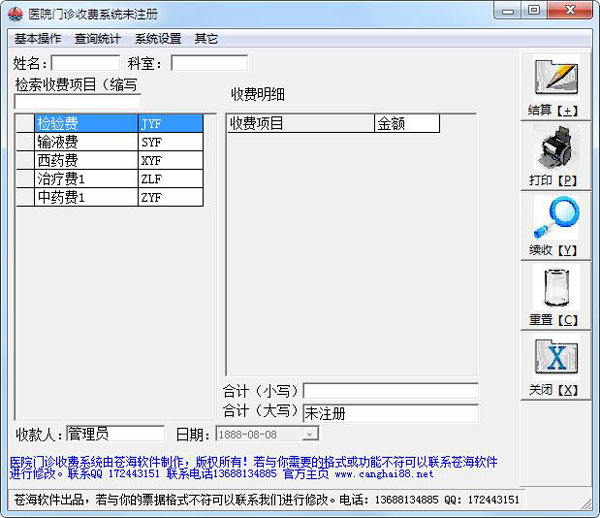Screen dimensions: 600x518
Task: Open the 日期 date dropdown arrow
Action: tap(310, 434)
